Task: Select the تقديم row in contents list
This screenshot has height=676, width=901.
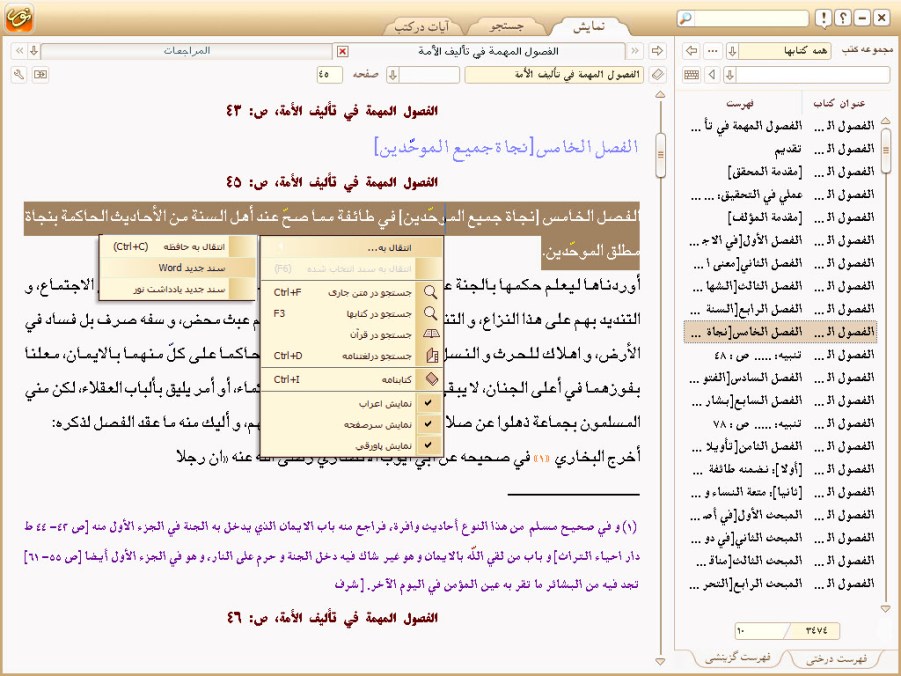Action: point(781,149)
